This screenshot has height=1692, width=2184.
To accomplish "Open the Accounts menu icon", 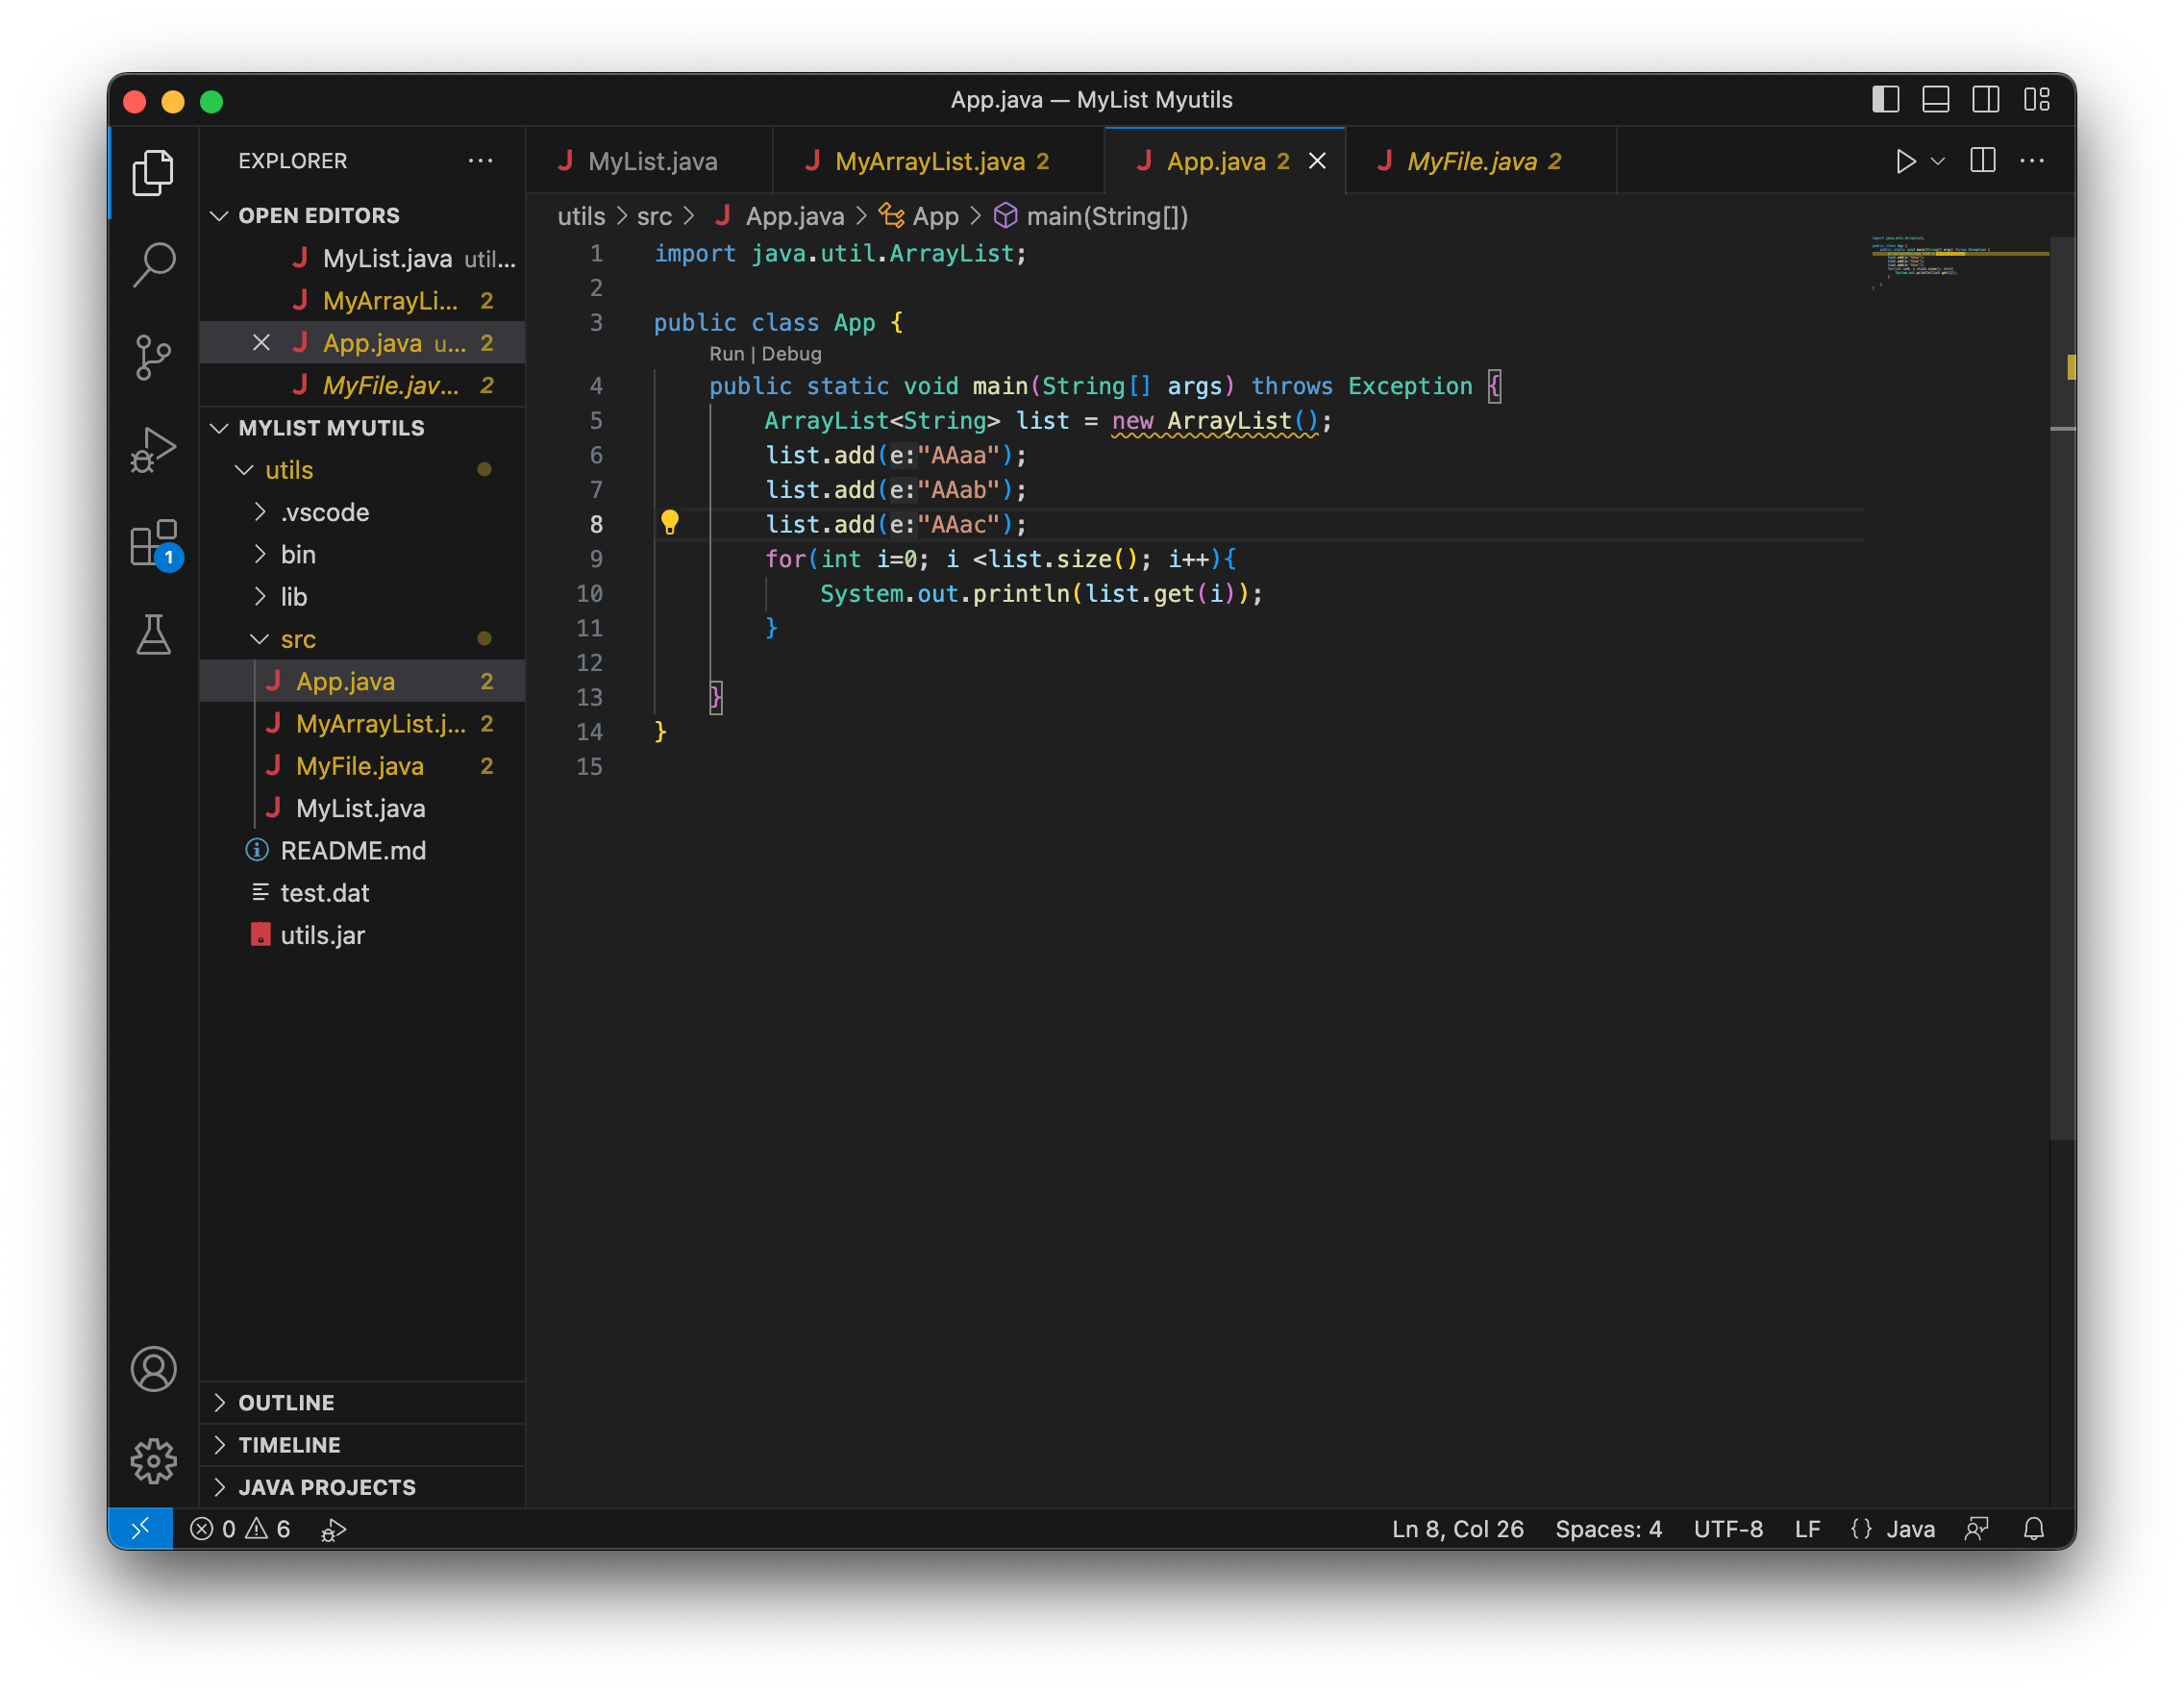I will [x=153, y=1369].
